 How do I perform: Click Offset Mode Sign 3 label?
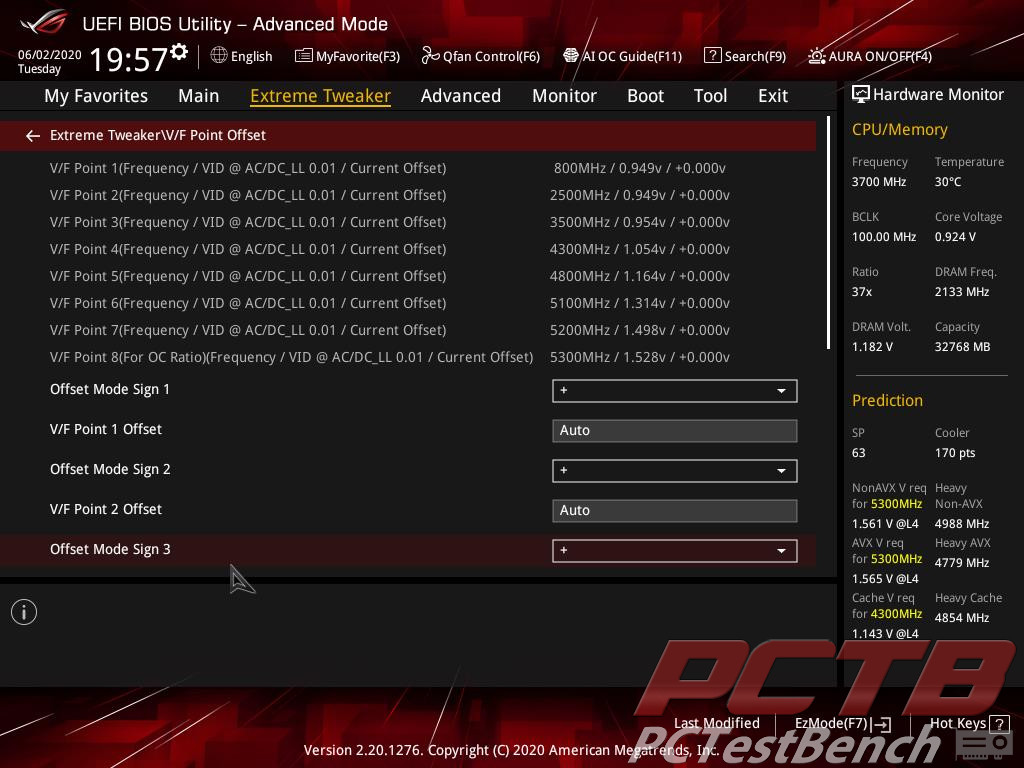110,549
